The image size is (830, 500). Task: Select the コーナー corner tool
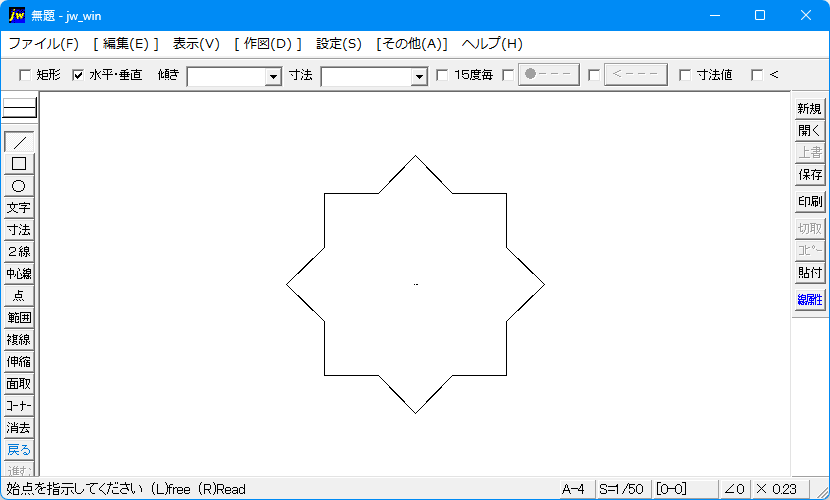point(19,406)
